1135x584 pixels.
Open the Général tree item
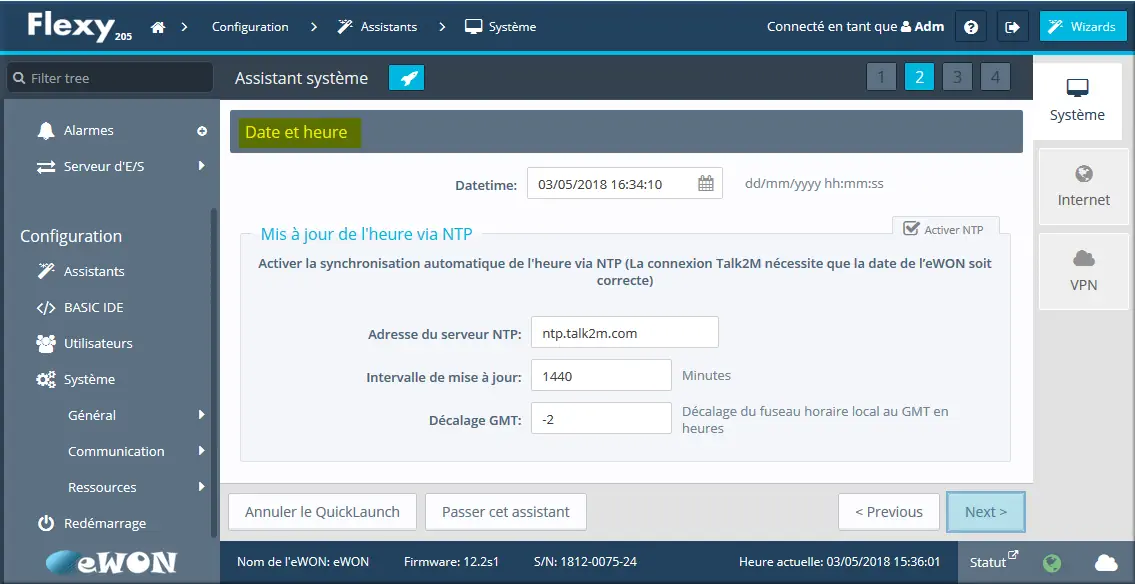(92, 415)
